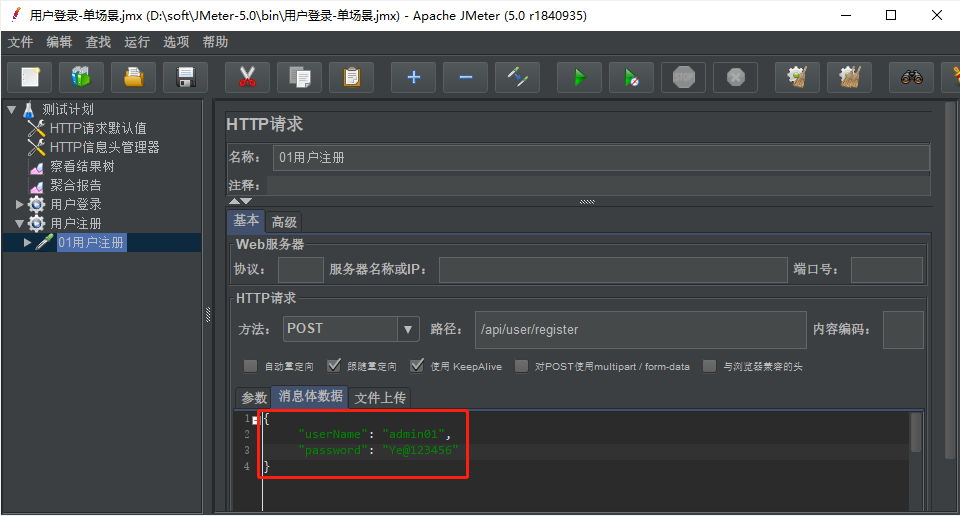Select 聚合报告 in the tree
The image size is (960, 516).
(x=75, y=185)
